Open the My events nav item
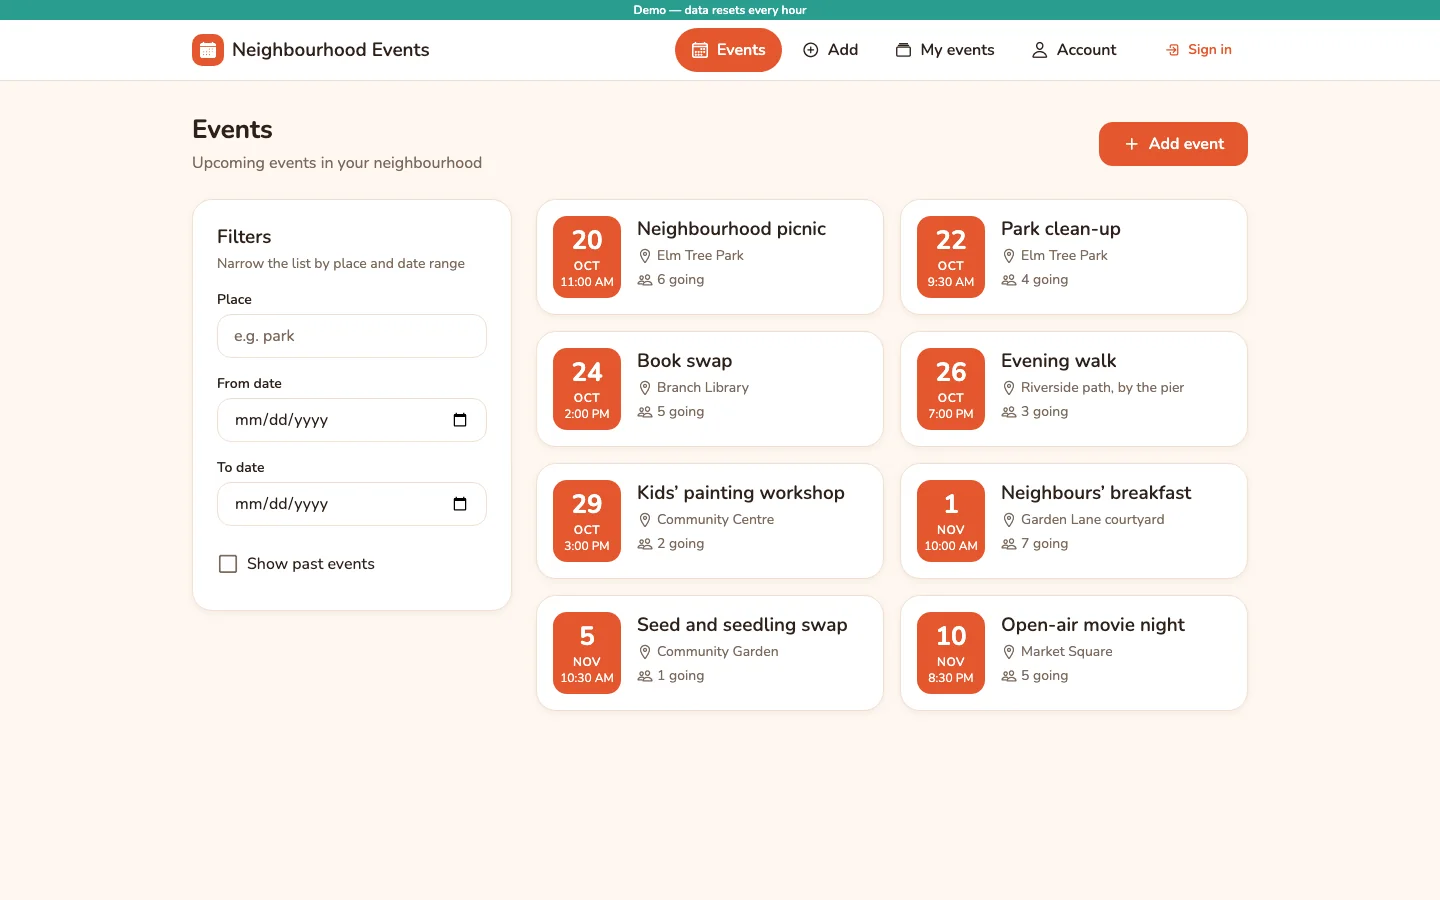This screenshot has width=1440, height=900. 945,50
